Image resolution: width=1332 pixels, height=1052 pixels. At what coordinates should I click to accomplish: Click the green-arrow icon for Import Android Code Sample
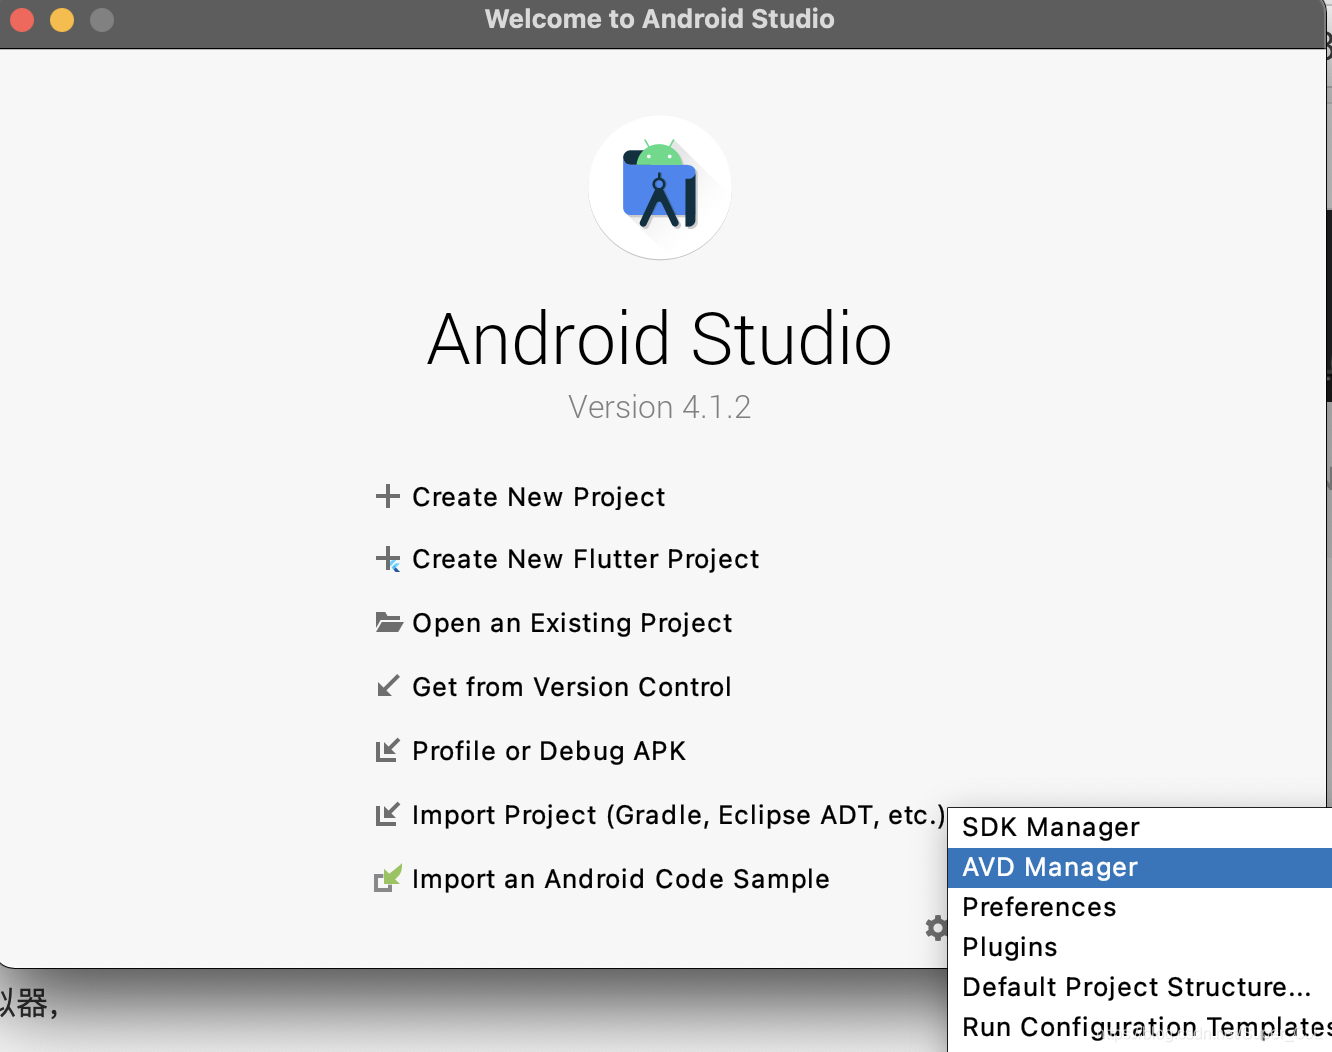pyautogui.click(x=388, y=878)
